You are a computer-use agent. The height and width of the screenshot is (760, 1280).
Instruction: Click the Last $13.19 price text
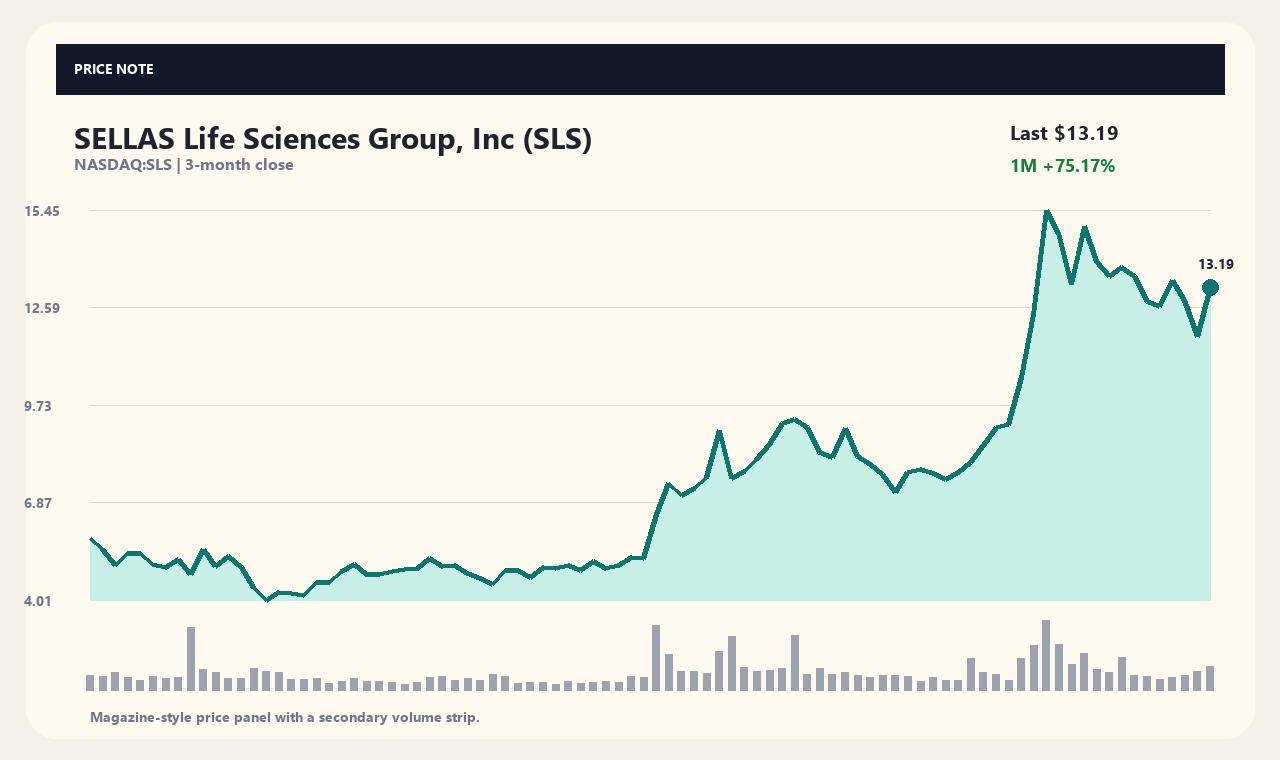tap(1064, 133)
